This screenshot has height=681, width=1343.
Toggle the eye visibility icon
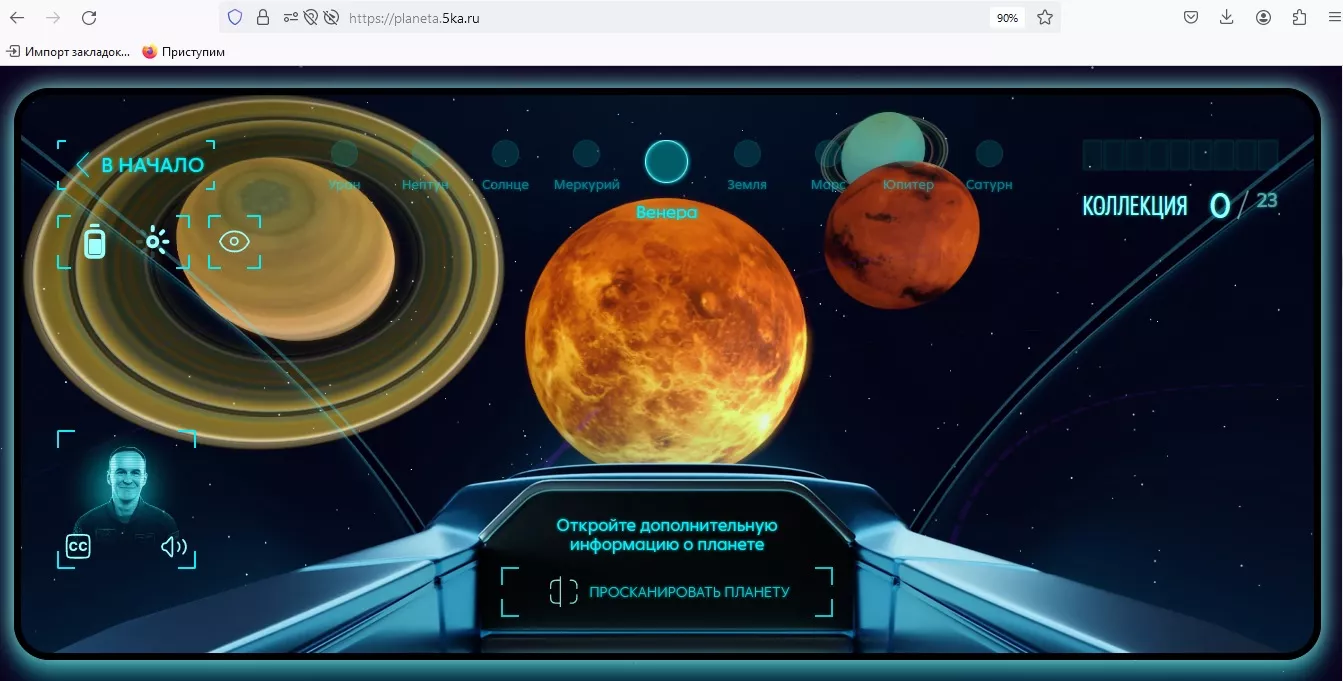(234, 241)
